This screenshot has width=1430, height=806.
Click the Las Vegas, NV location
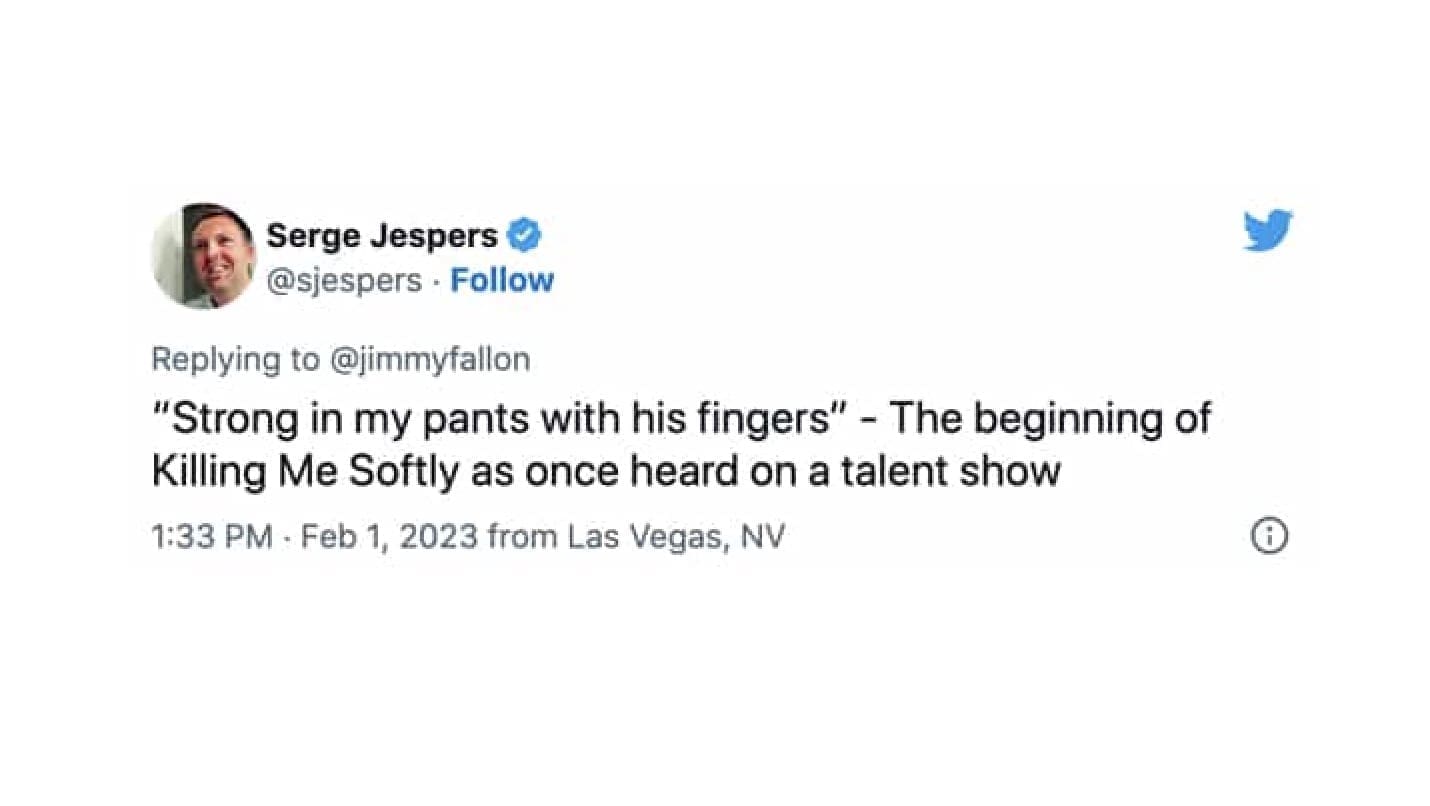click(x=676, y=537)
